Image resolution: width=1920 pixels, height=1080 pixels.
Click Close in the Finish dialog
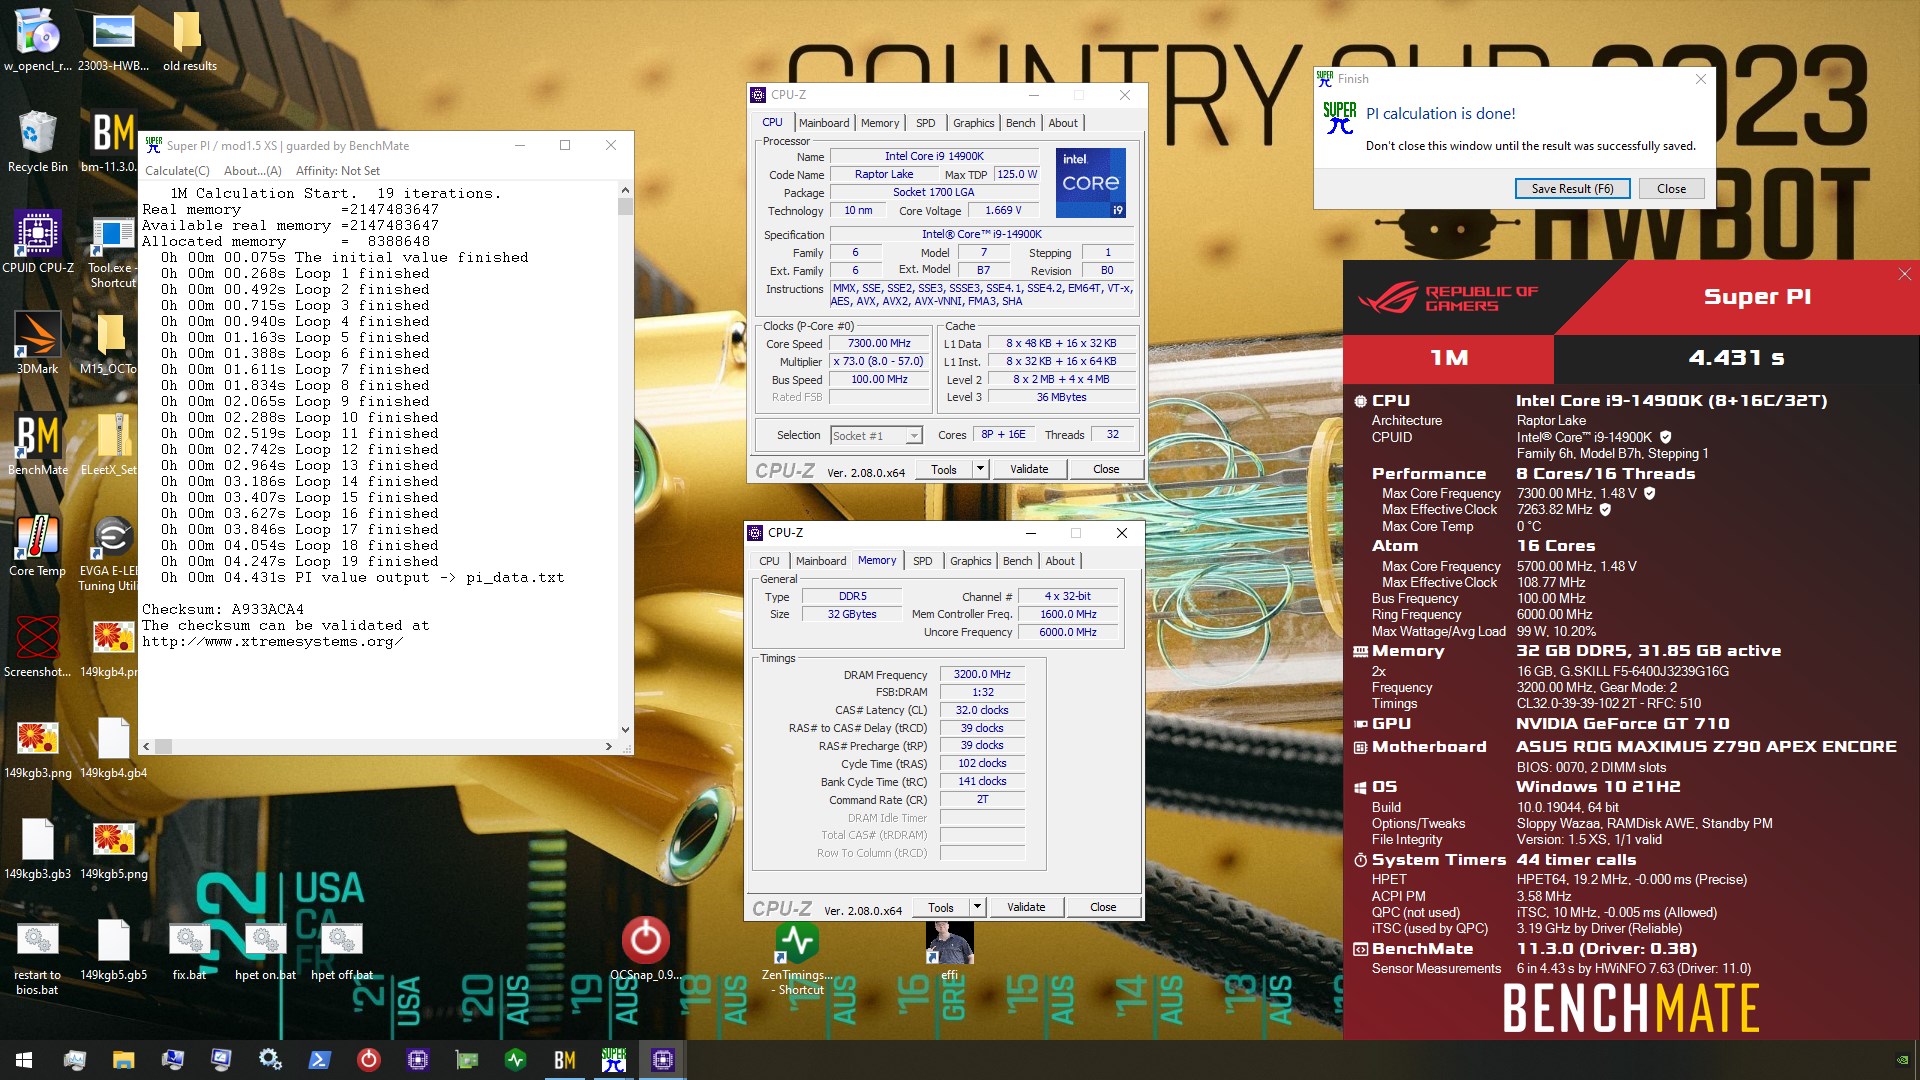point(1671,188)
